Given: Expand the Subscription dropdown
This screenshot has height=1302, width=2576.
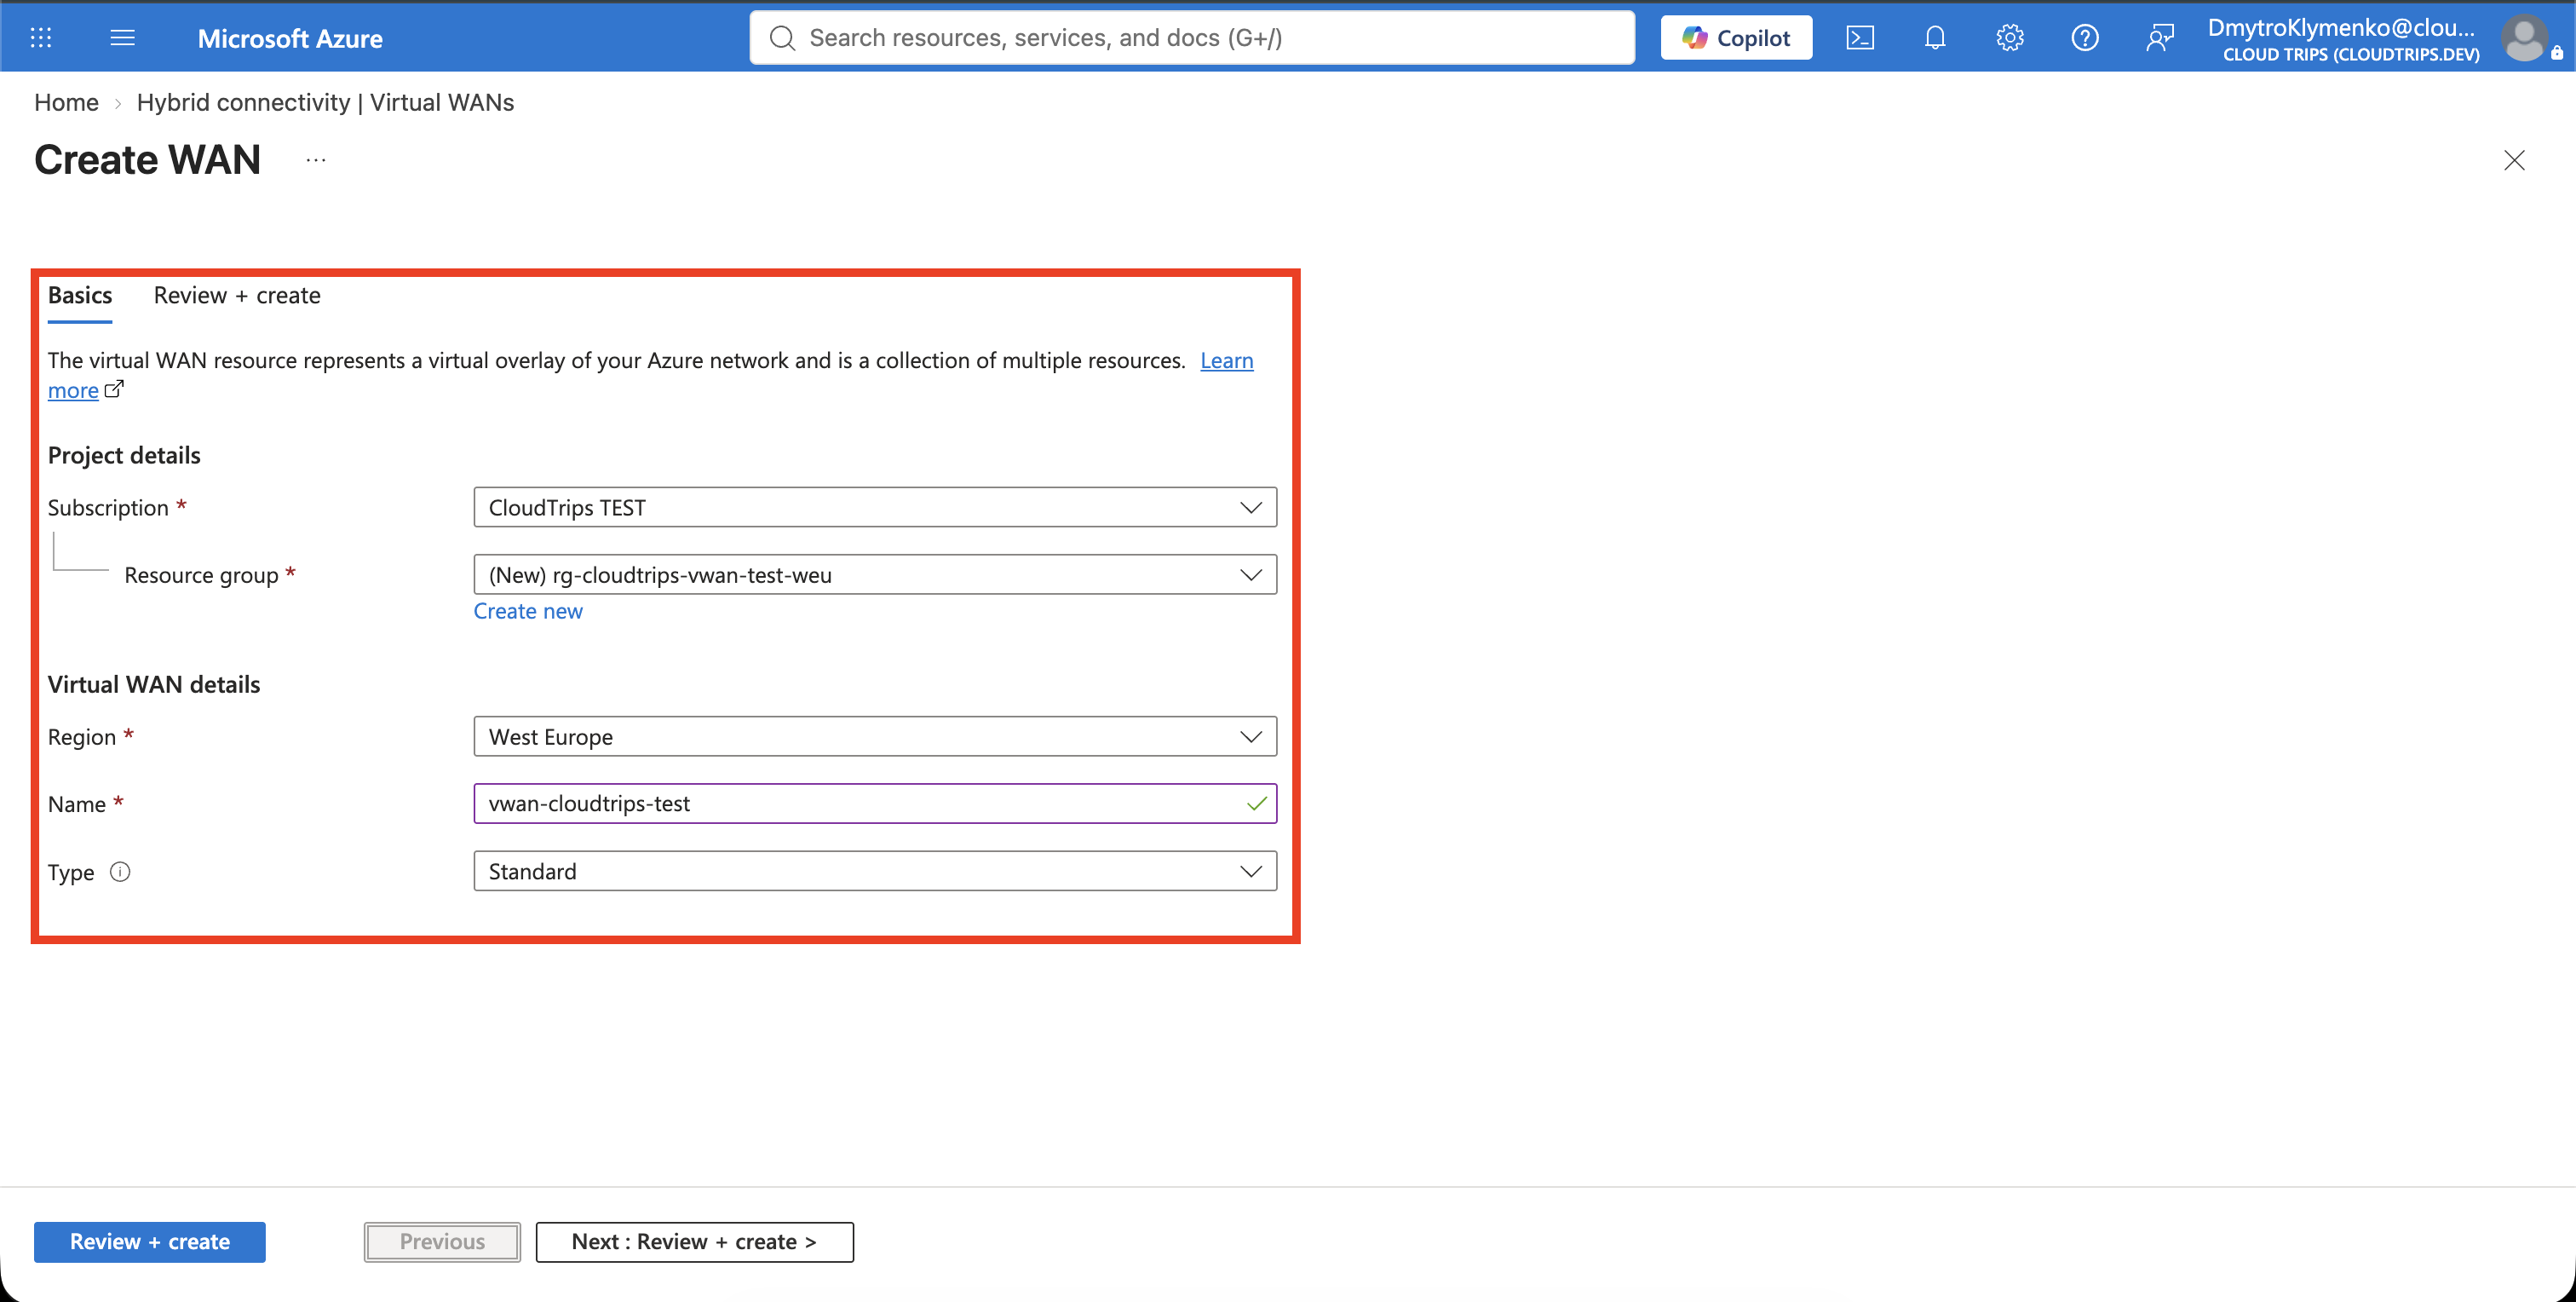Looking at the screenshot, I should pos(875,507).
